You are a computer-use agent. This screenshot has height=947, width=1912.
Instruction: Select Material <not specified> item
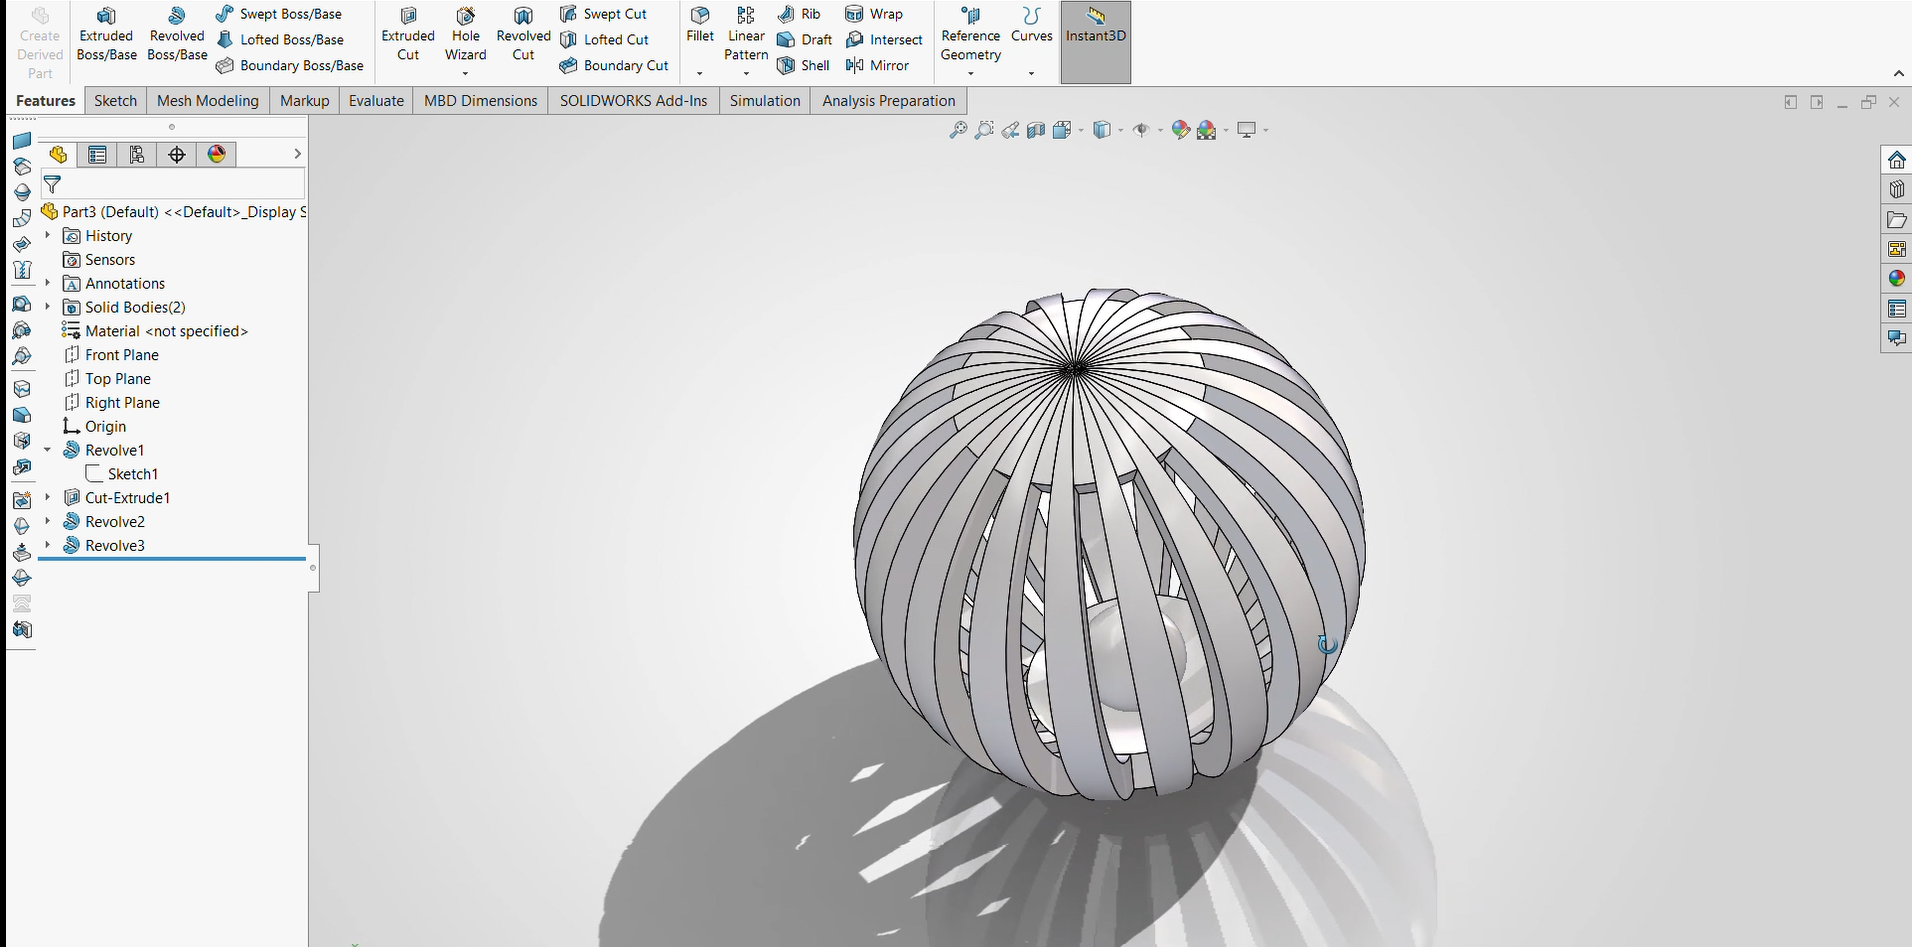155,331
